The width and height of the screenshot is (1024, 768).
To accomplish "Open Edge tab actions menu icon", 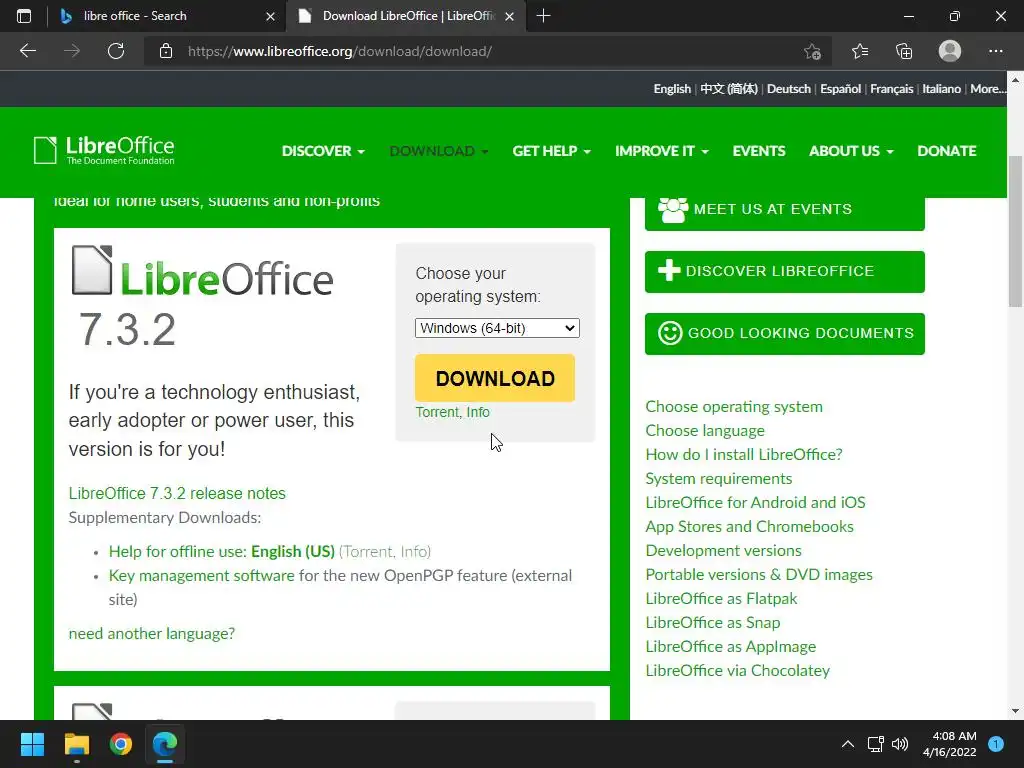I will [x=24, y=16].
